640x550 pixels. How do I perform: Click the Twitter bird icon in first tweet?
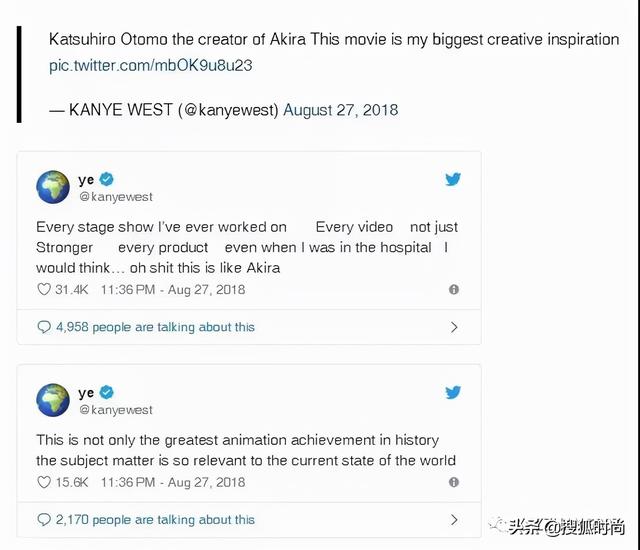point(453,179)
